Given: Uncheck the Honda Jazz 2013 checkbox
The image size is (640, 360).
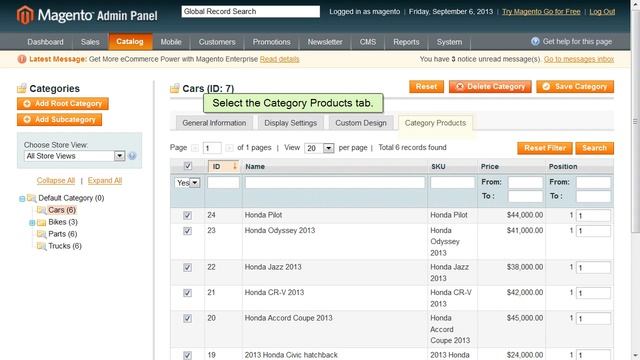Looking at the screenshot, I should tap(187, 267).
